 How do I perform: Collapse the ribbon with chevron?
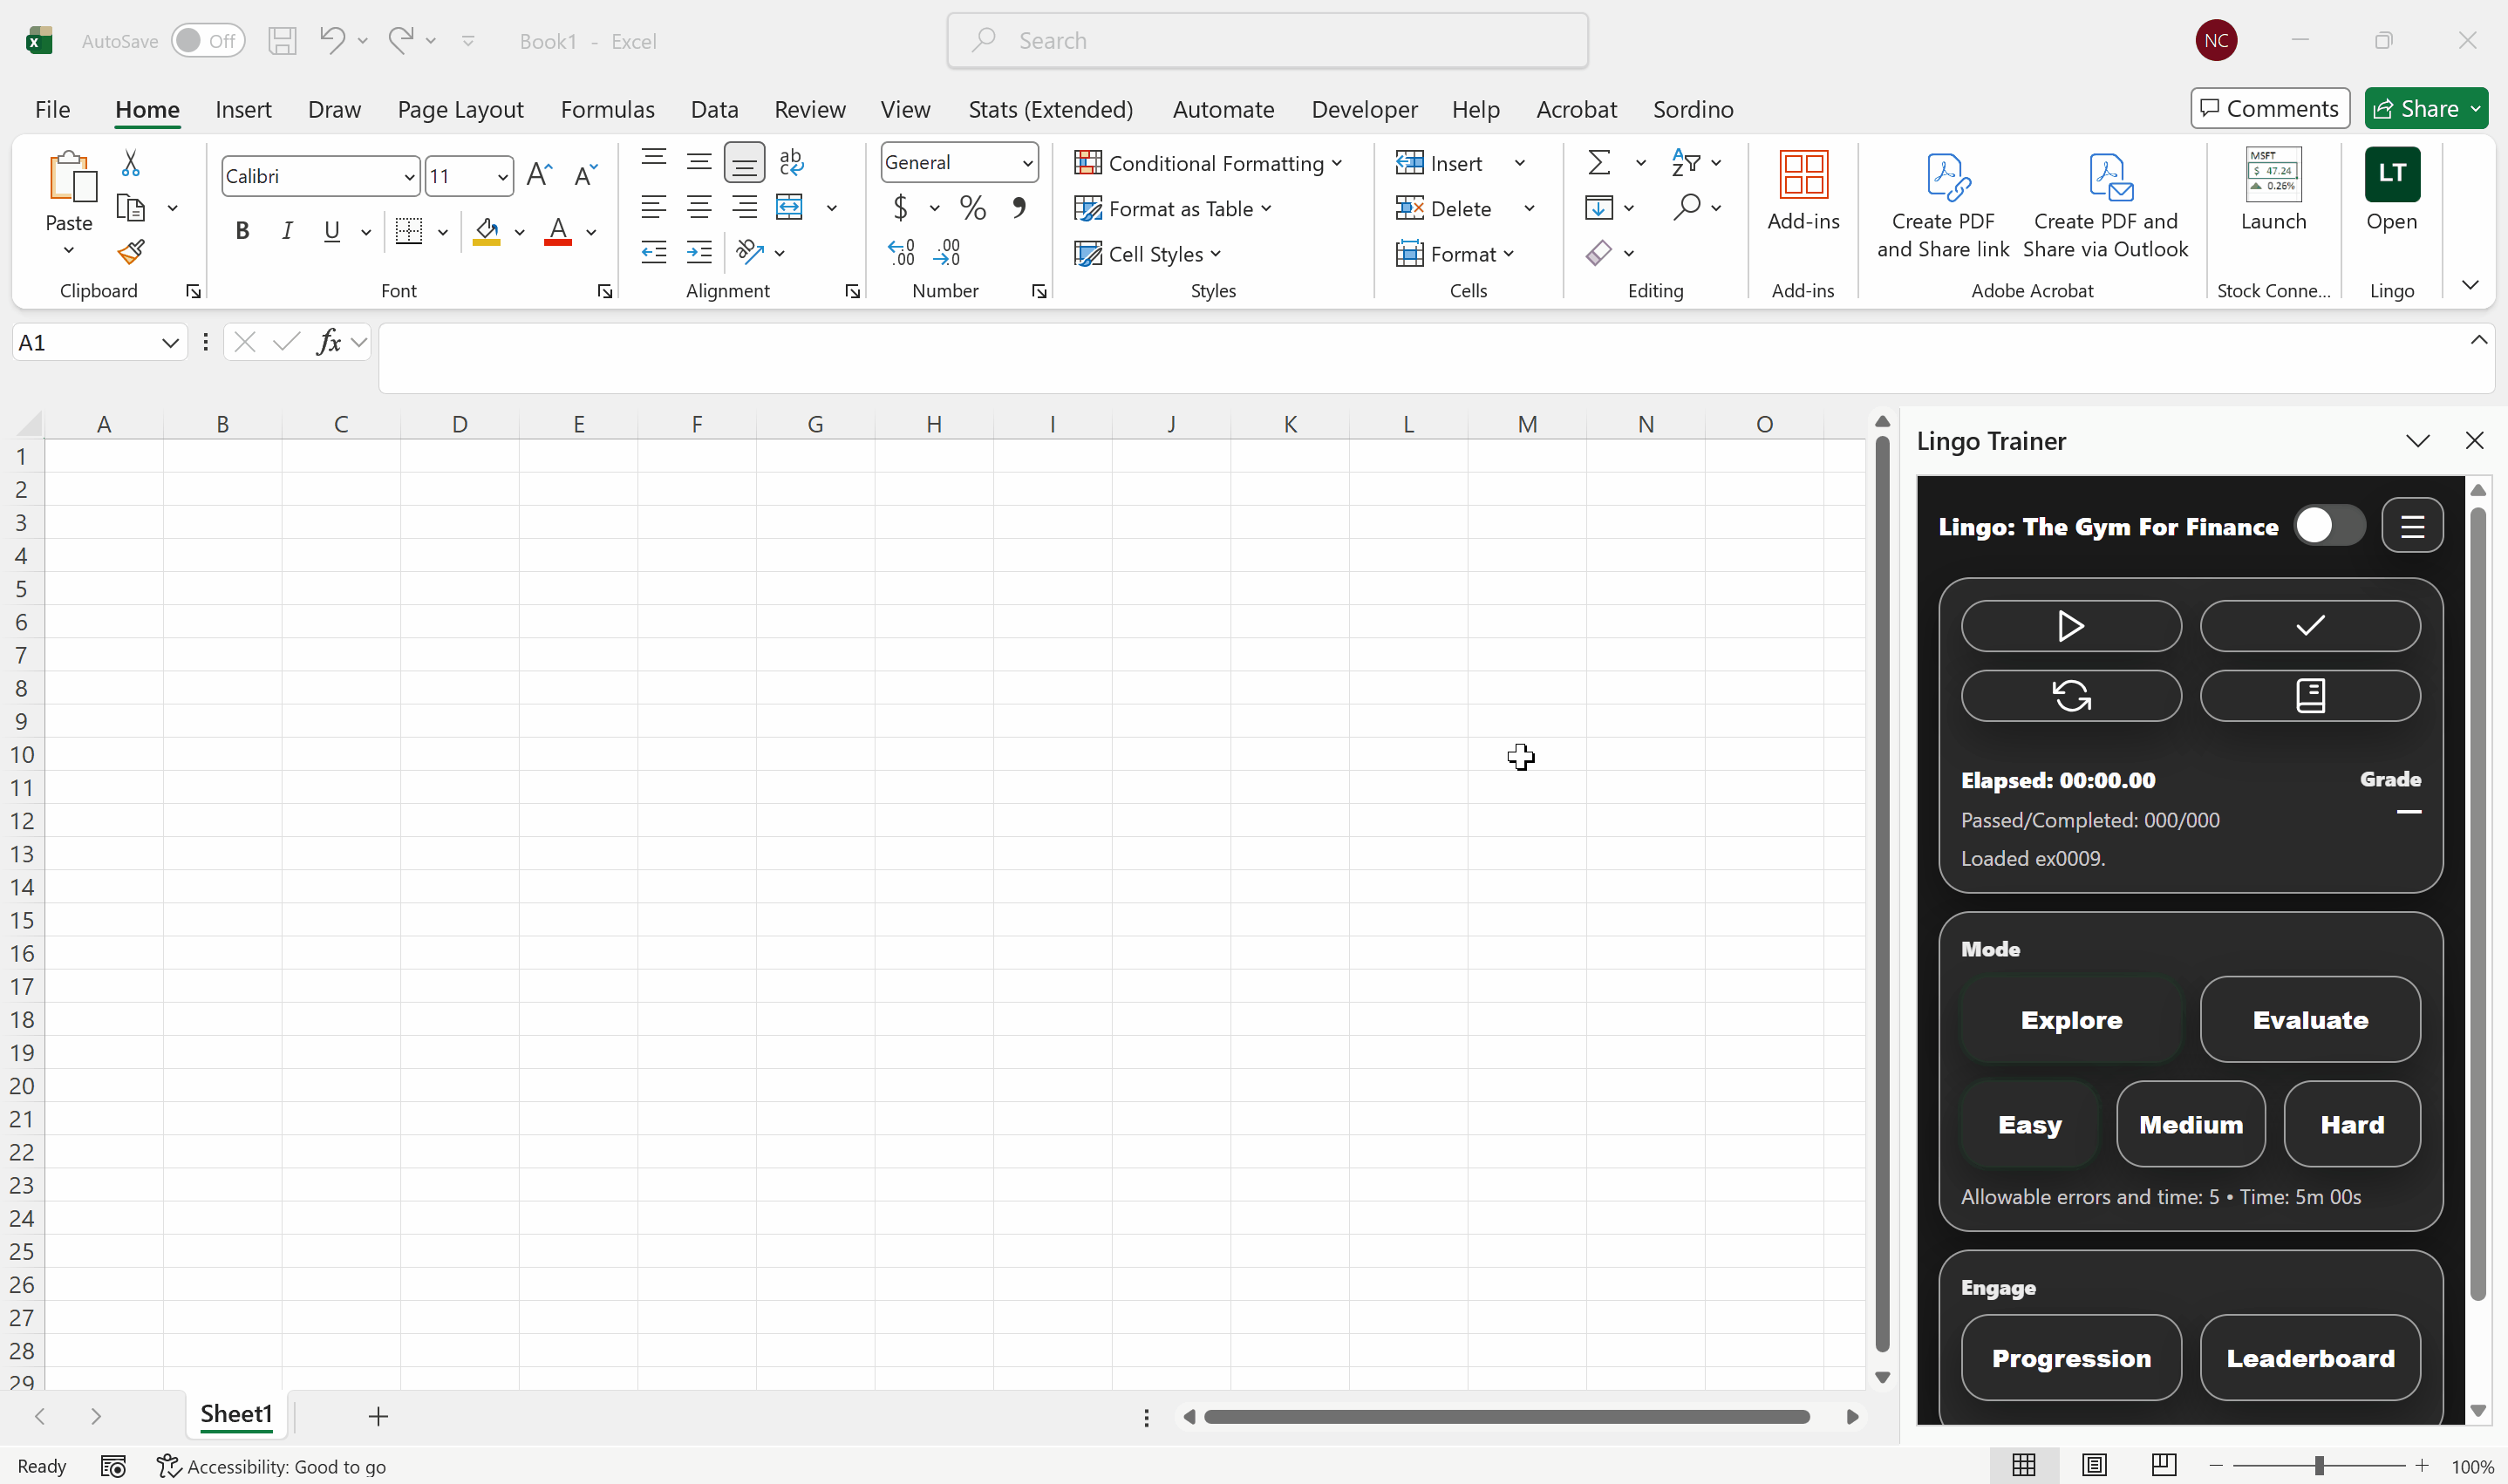click(x=2470, y=286)
